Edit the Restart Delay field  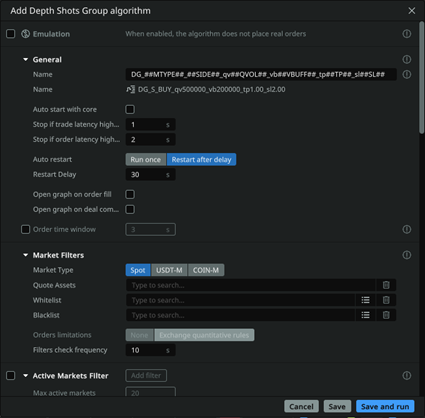coord(150,174)
